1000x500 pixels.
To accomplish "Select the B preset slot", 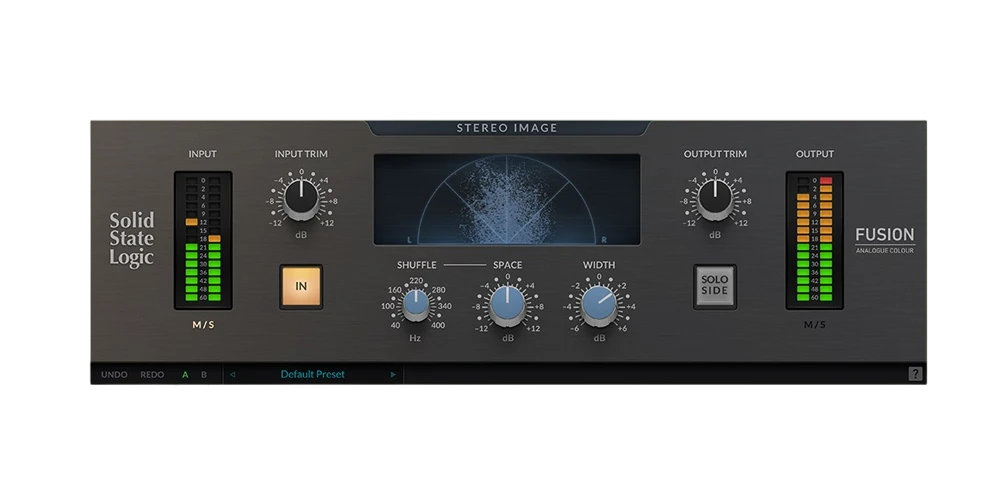I will [204, 374].
